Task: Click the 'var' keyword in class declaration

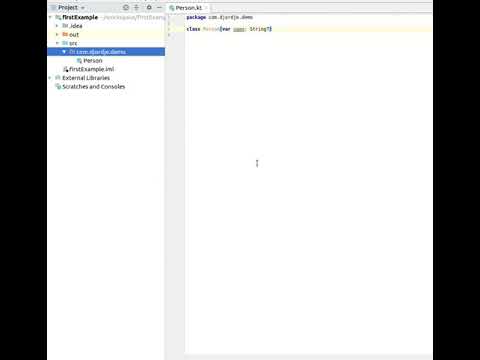Action: (226, 29)
